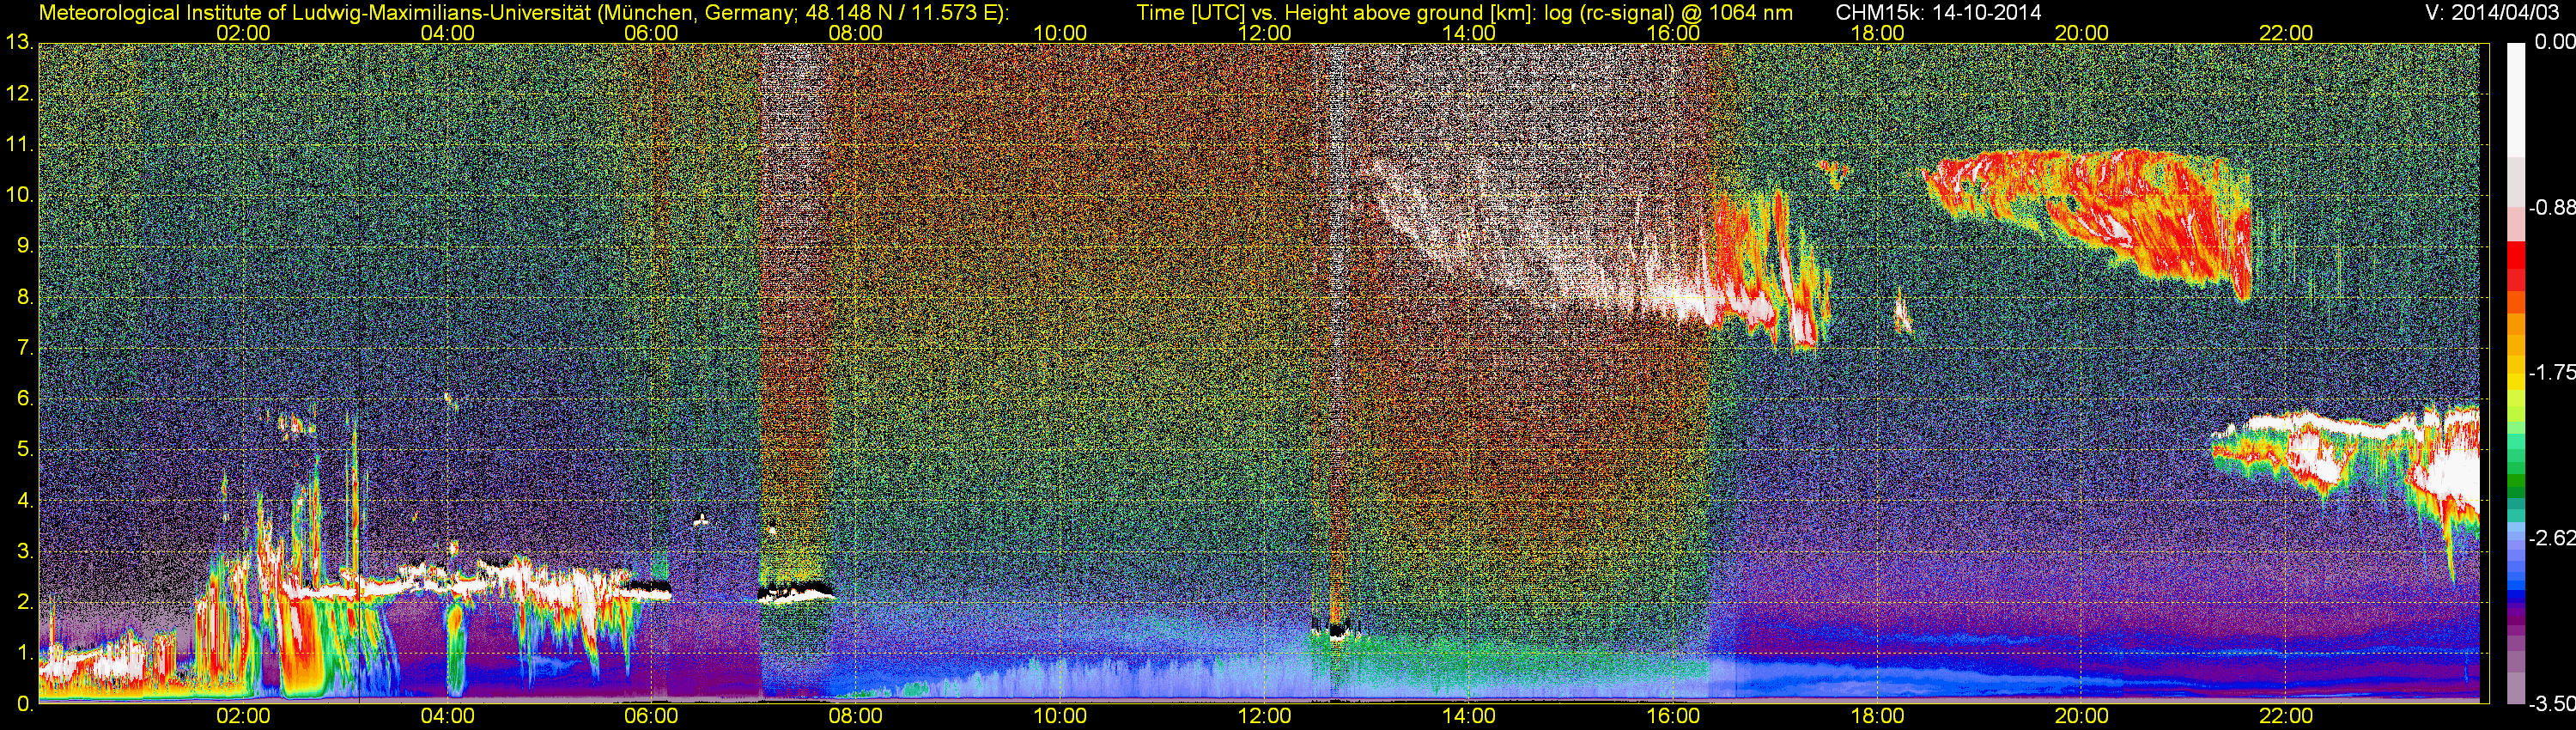The height and width of the screenshot is (730, 2576).
Task: Click the 2 km height axis label
Action: click(x=24, y=602)
